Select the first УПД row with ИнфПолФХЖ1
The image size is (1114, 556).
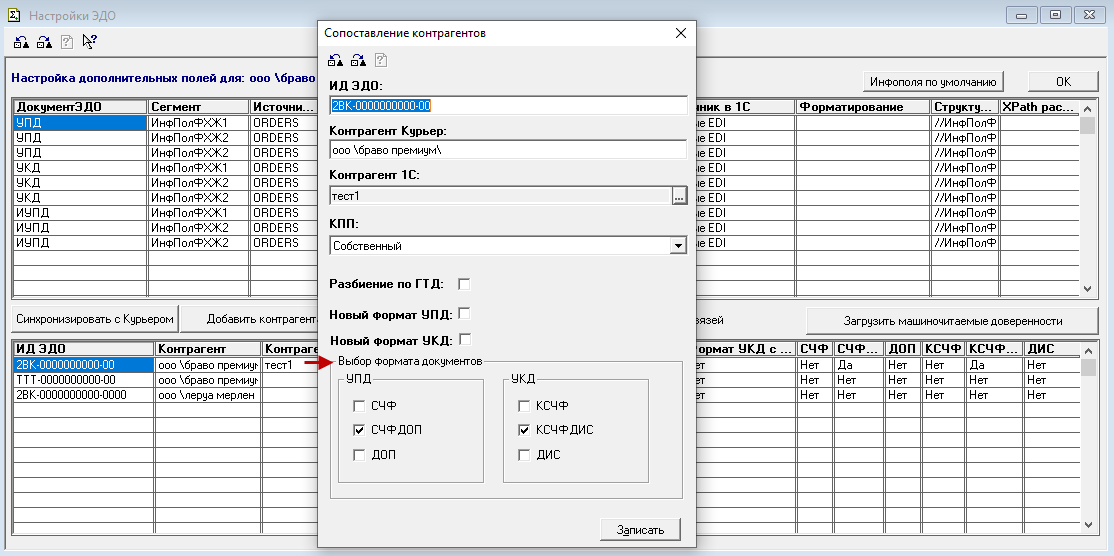pos(80,123)
